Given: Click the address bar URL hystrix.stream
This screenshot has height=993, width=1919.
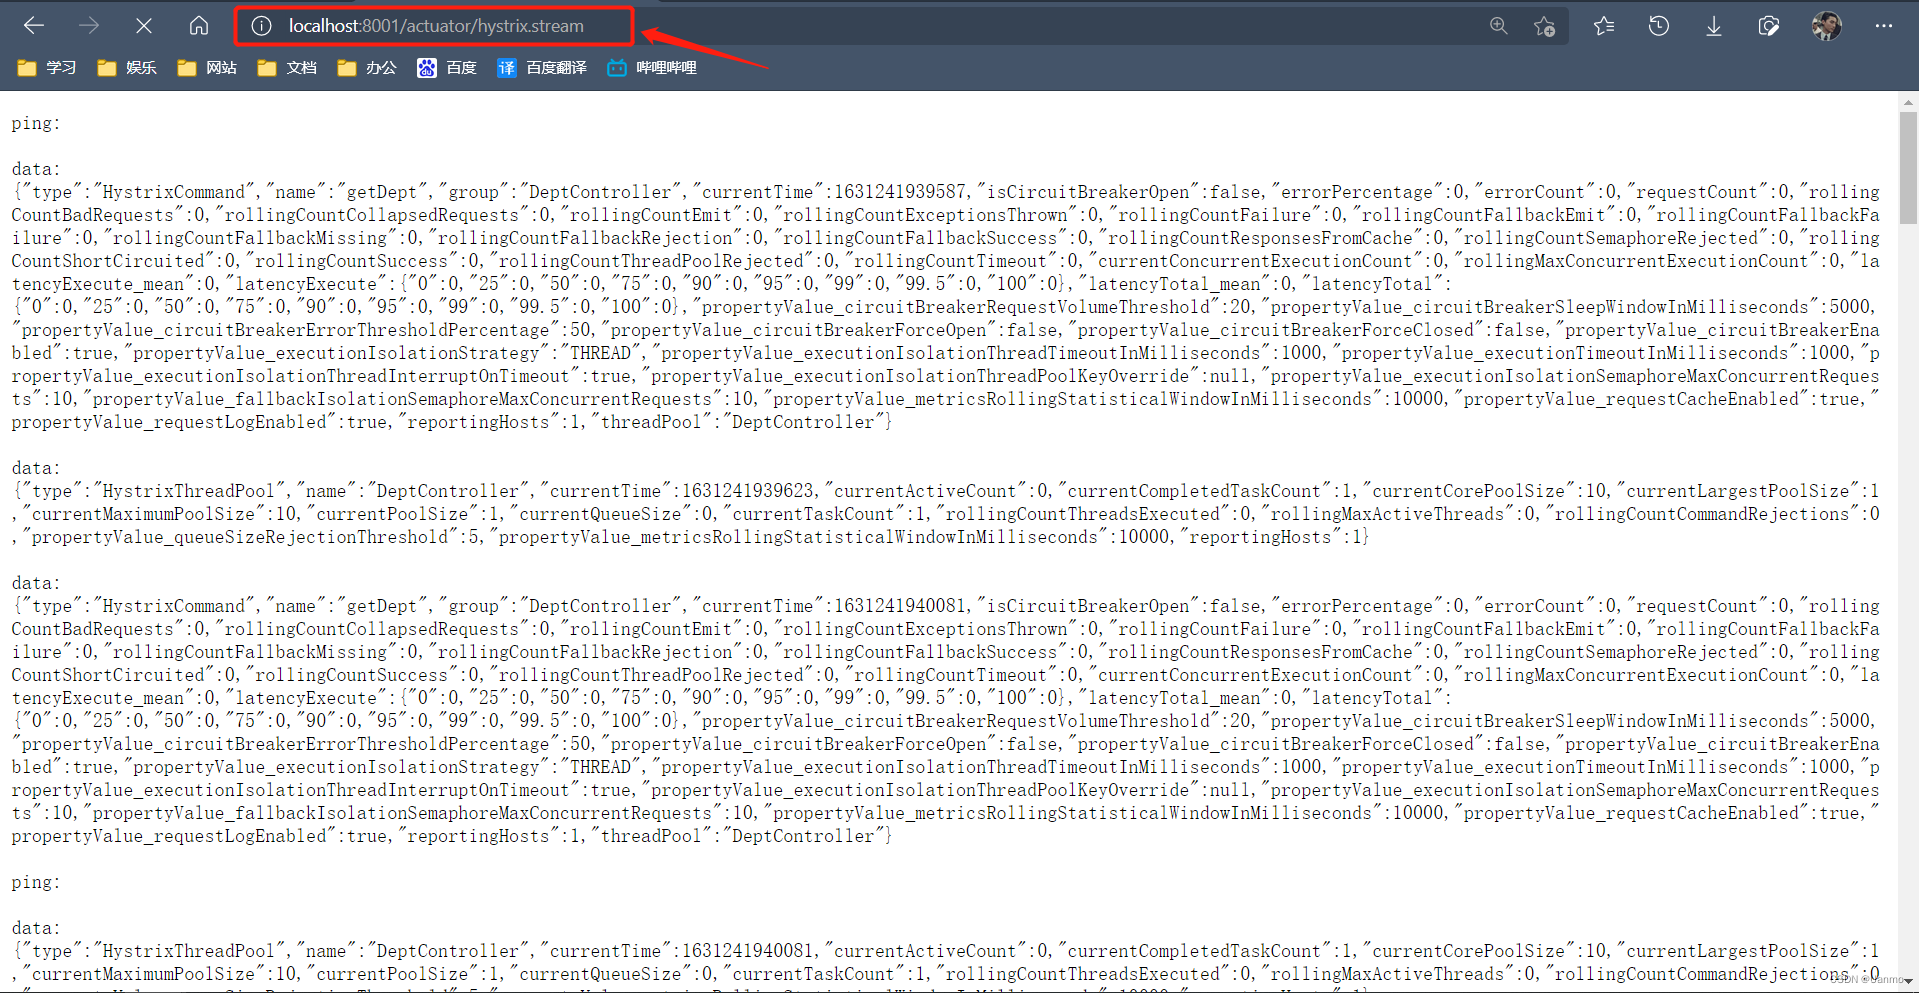Looking at the screenshot, I should [436, 26].
